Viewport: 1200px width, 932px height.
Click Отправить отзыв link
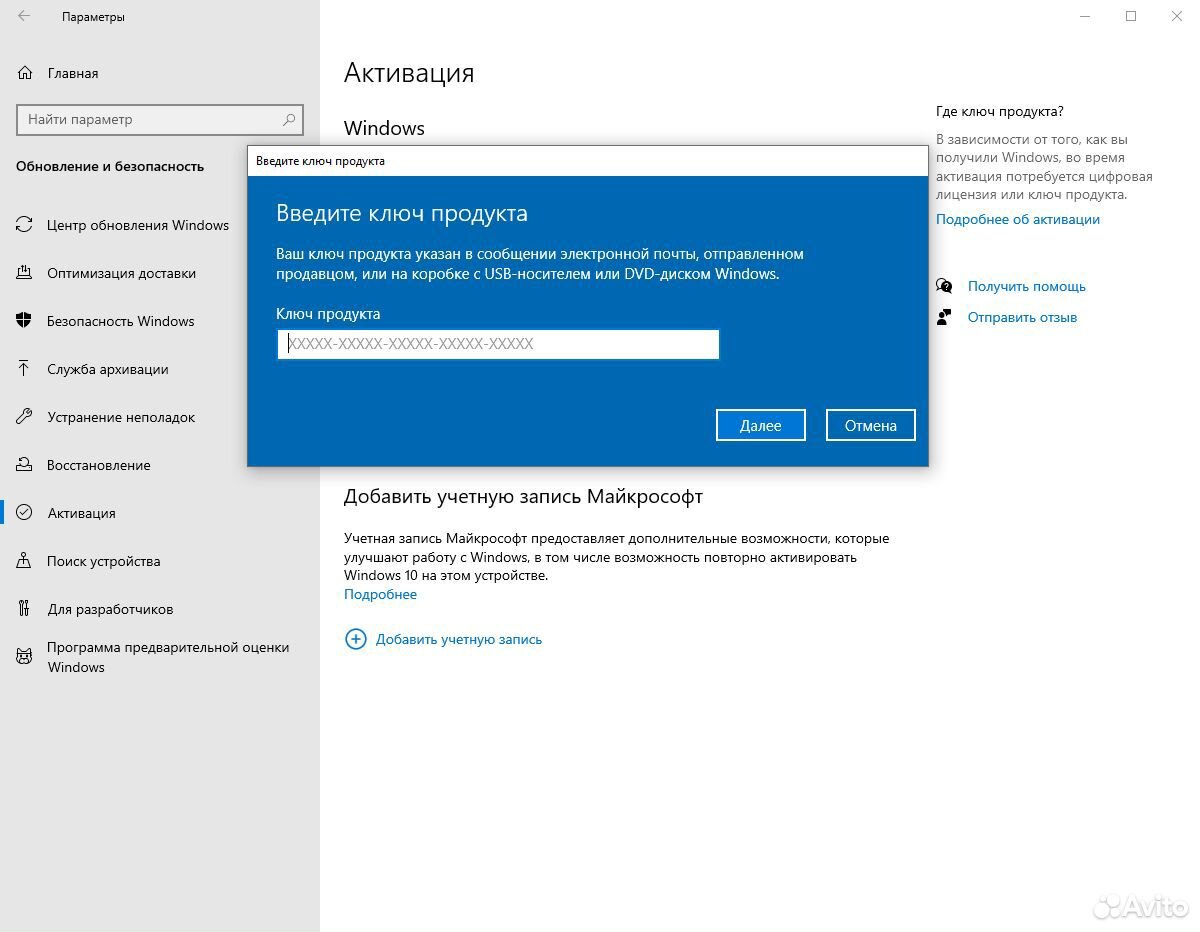click(1022, 317)
